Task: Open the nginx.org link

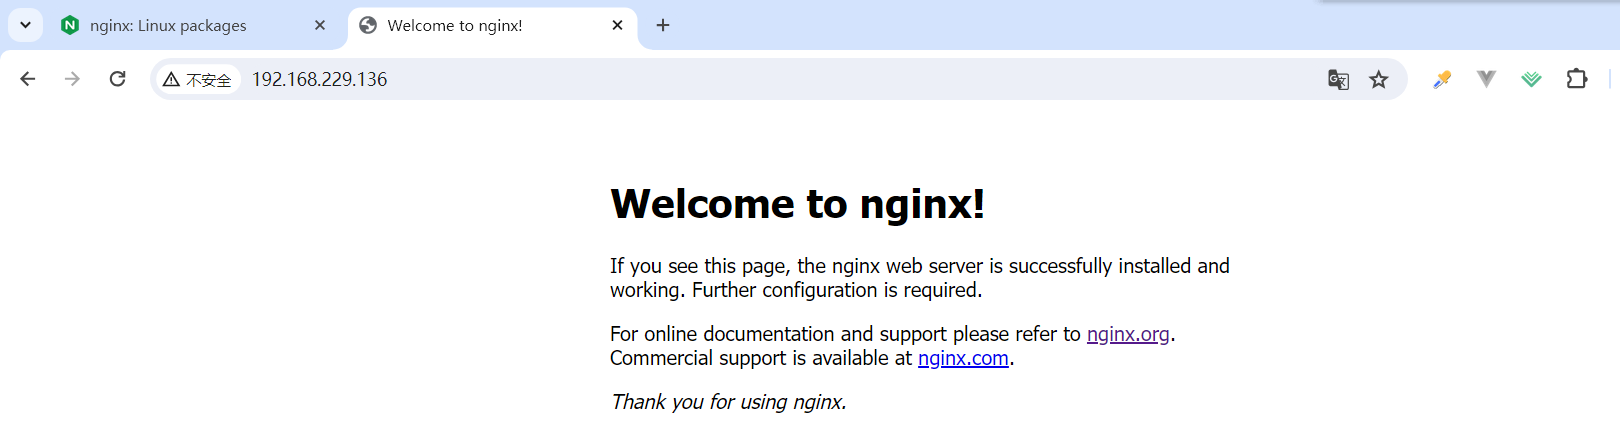Action: coord(1128,334)
